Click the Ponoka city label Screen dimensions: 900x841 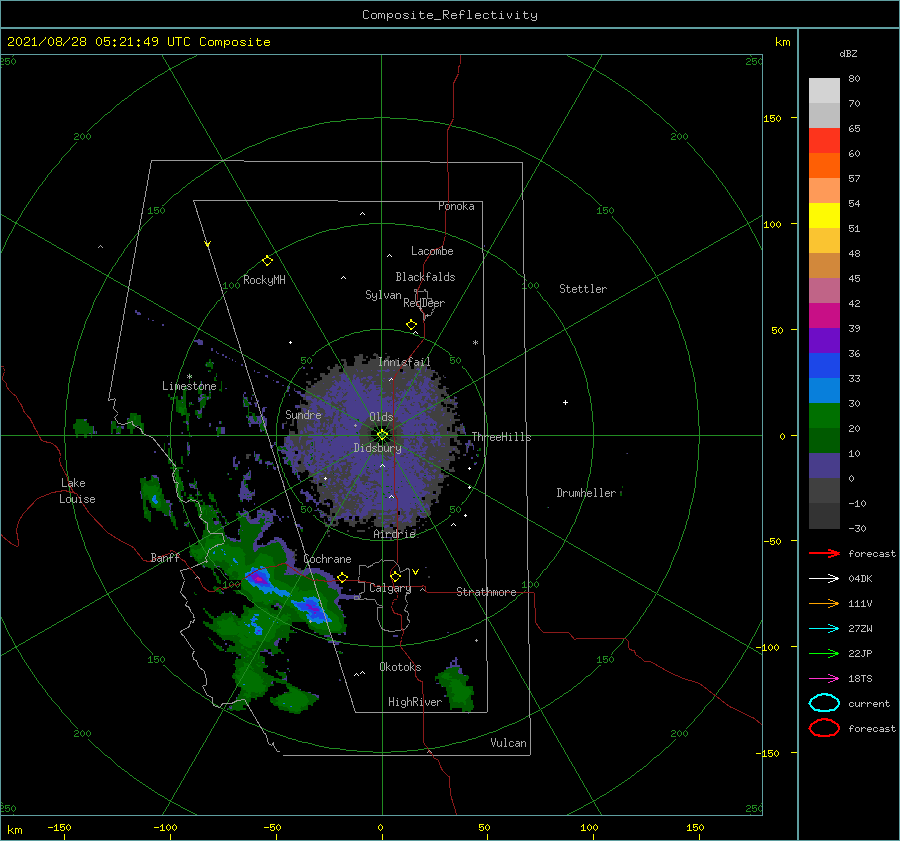click(456, 206)
